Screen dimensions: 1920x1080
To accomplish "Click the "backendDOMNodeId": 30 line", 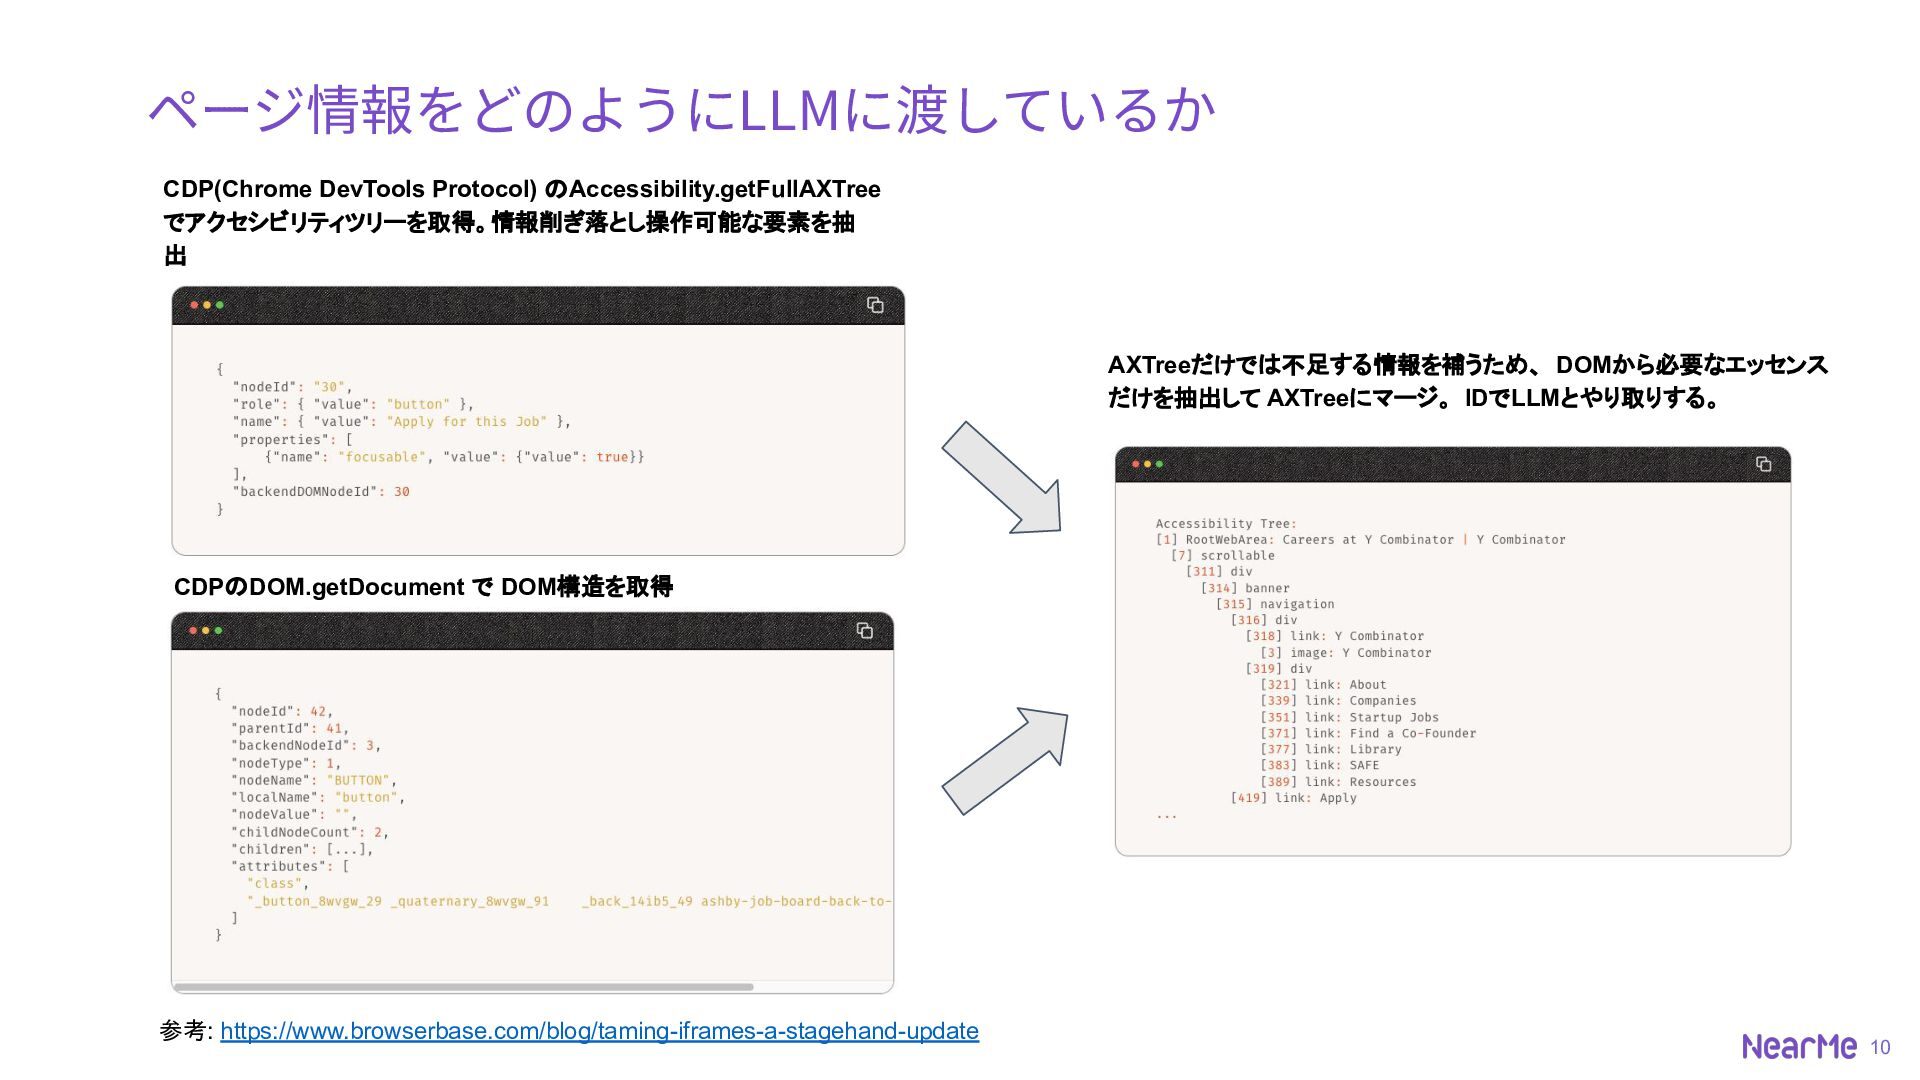I will (320, 492).
